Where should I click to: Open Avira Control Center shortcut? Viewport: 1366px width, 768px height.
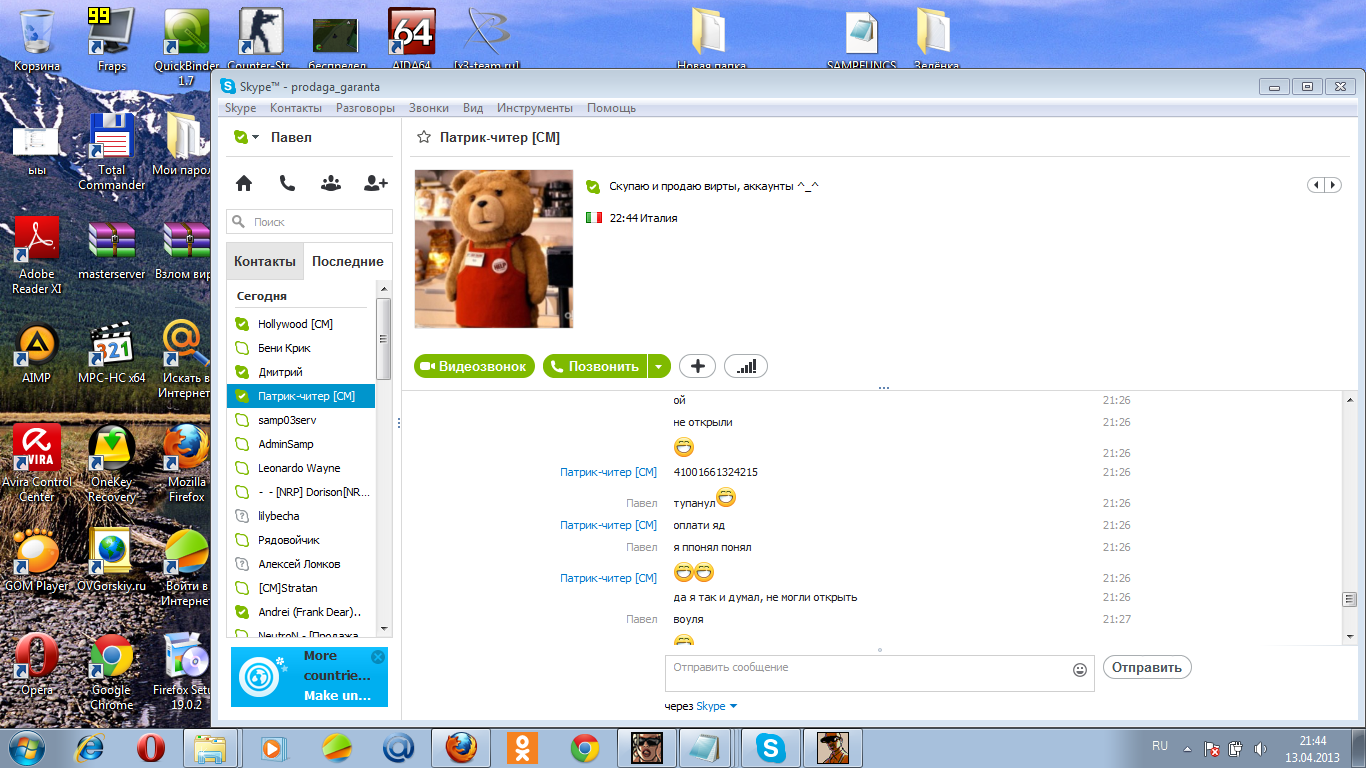click(37, 463)
